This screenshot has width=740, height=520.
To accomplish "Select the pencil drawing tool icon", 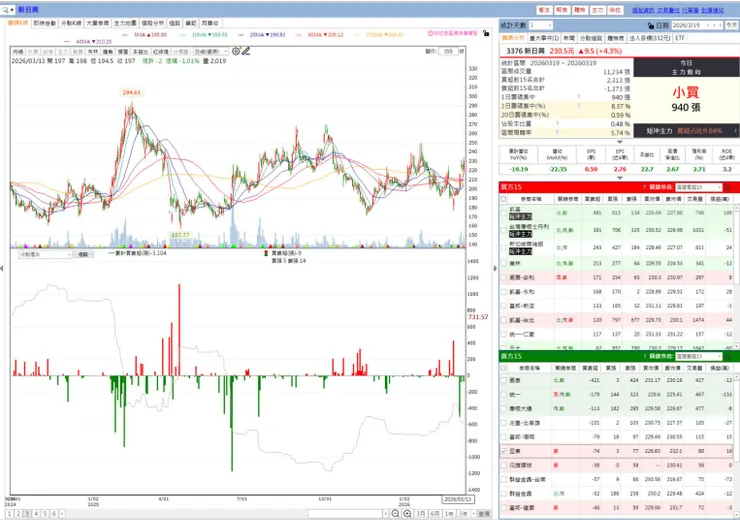I will coord(246,51).
